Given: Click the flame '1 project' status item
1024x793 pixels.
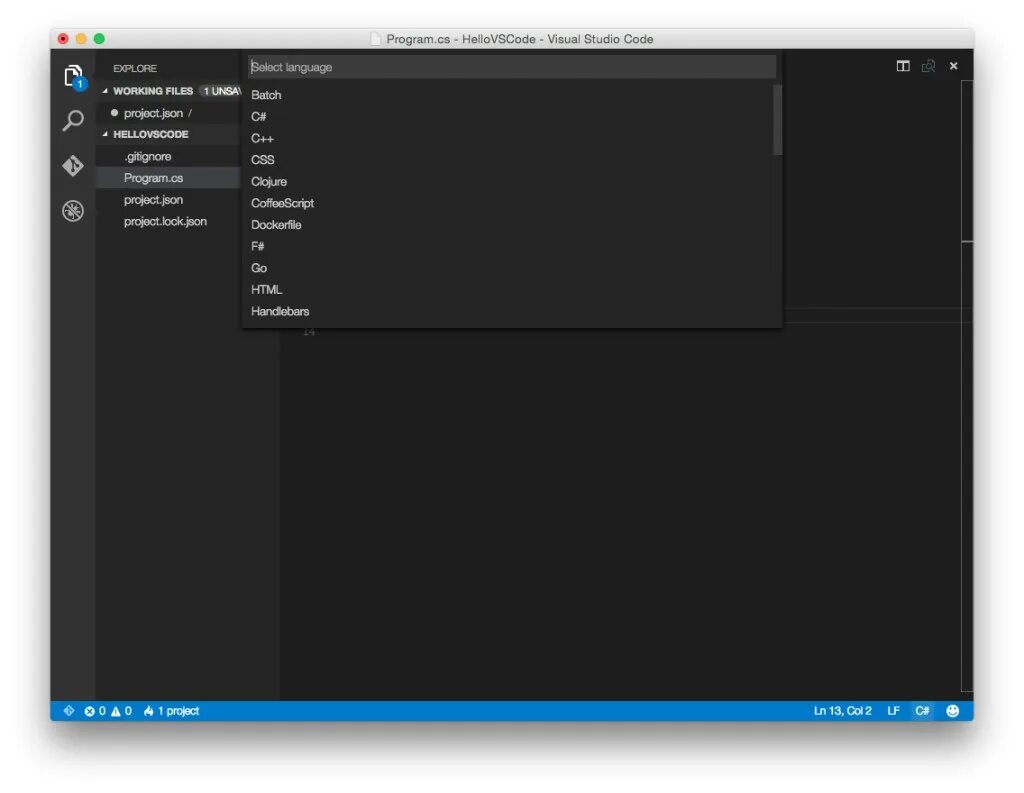Looking at the screenshot, I should coord(171,711).
